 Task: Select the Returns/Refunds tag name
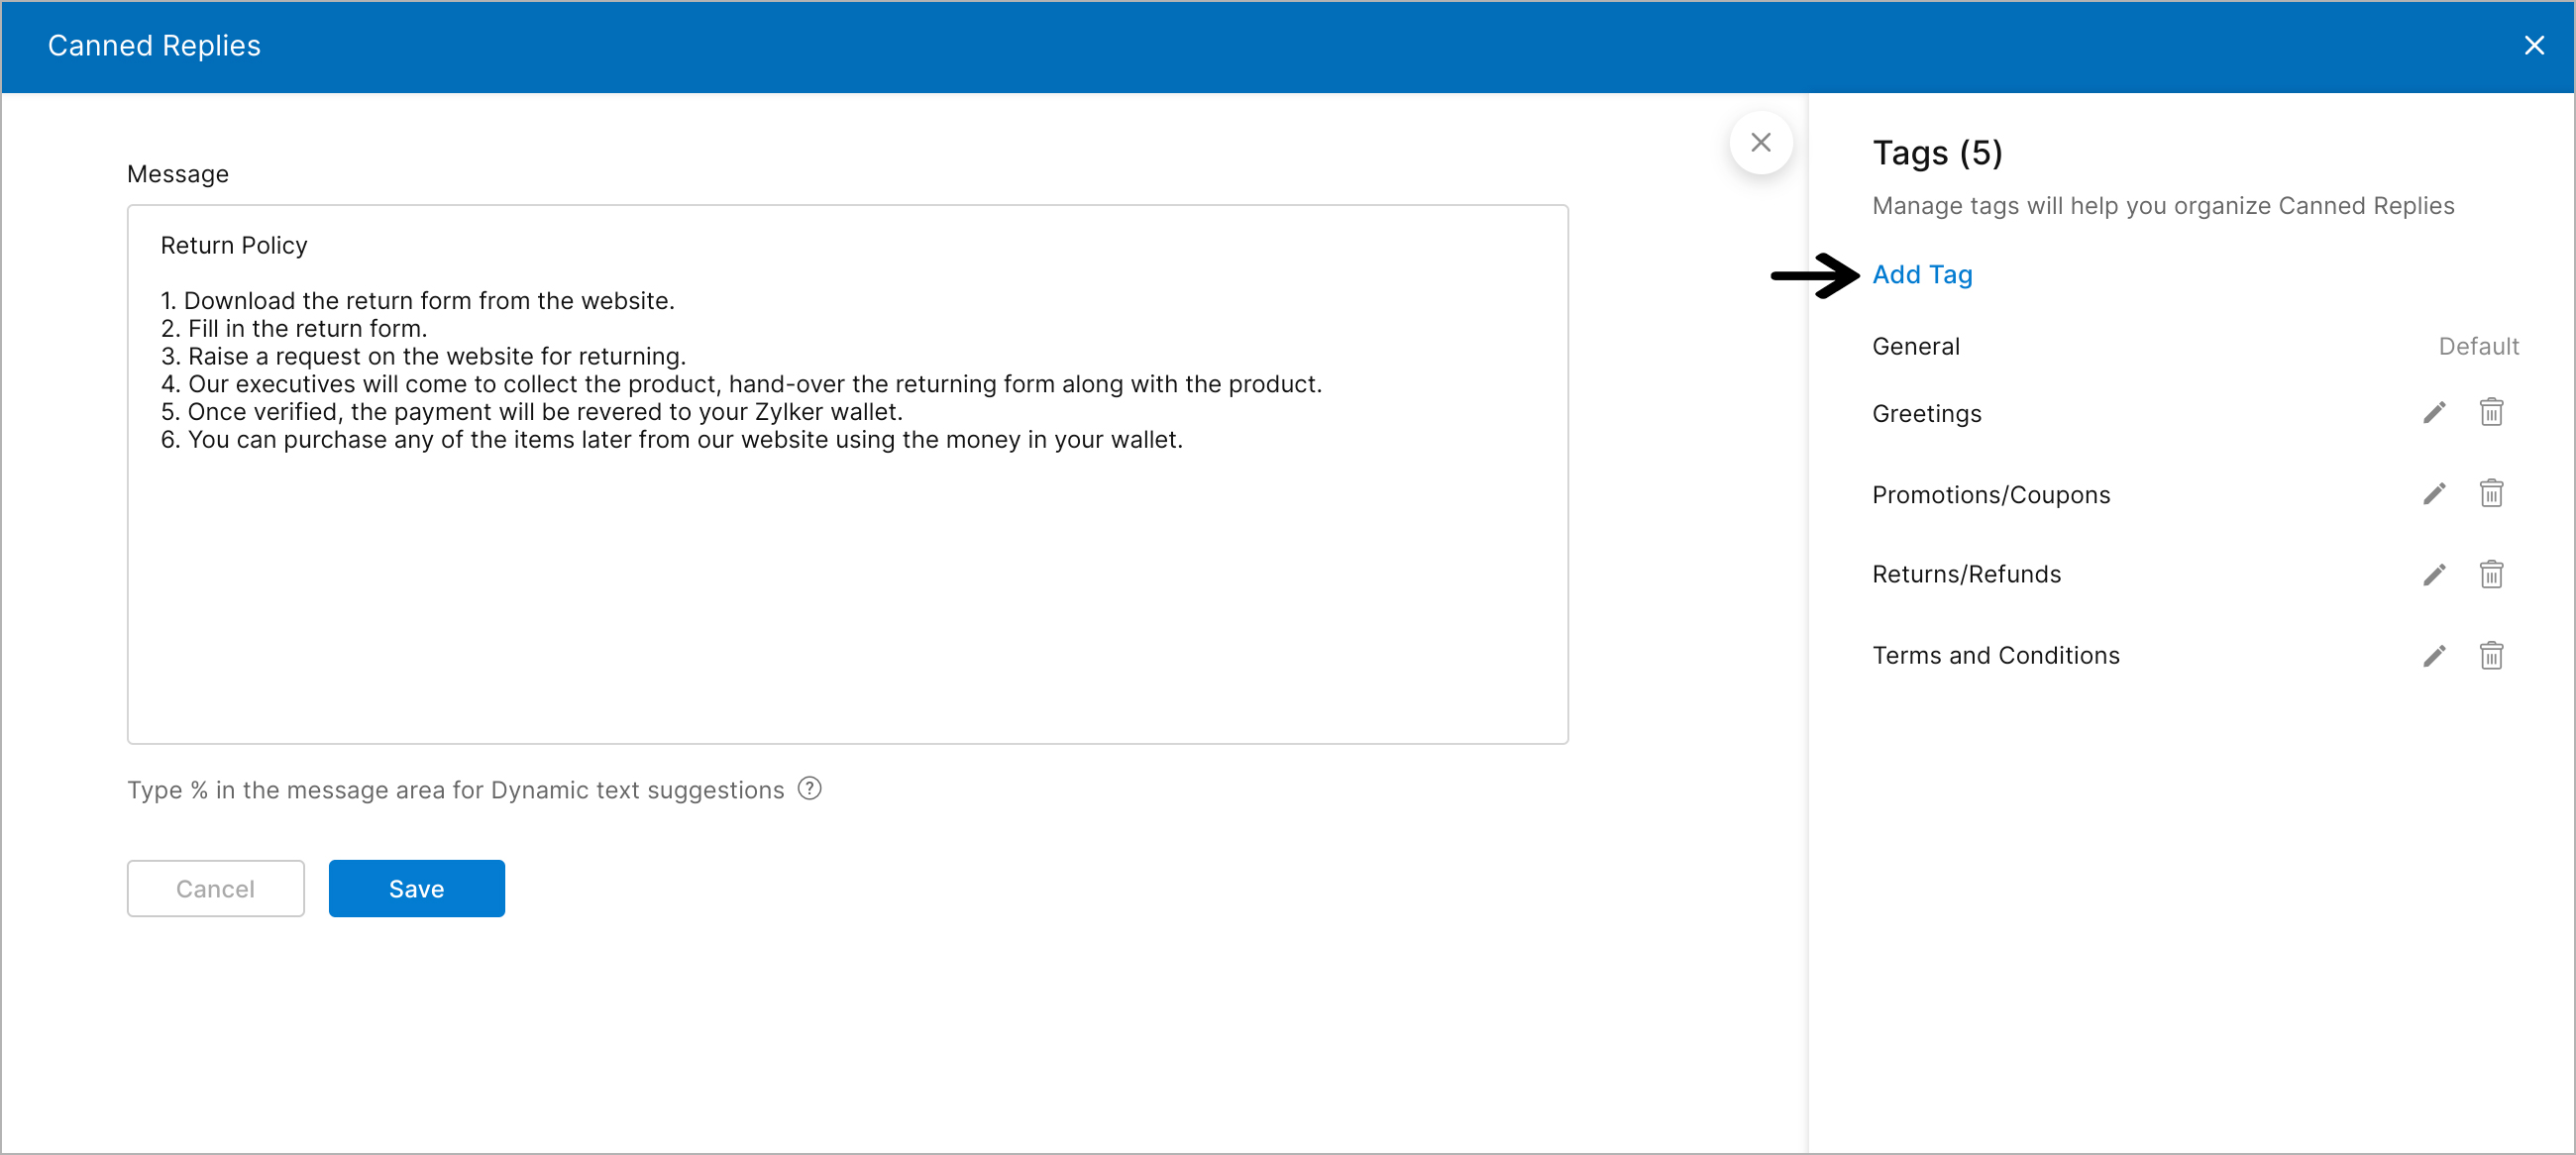point(1966,574)
